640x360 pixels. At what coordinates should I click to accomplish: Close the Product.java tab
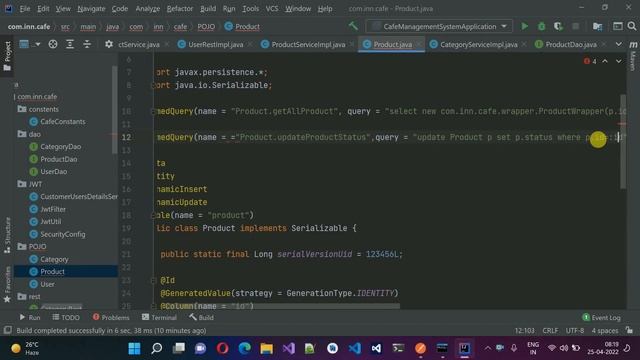click(x=418, y=44)
